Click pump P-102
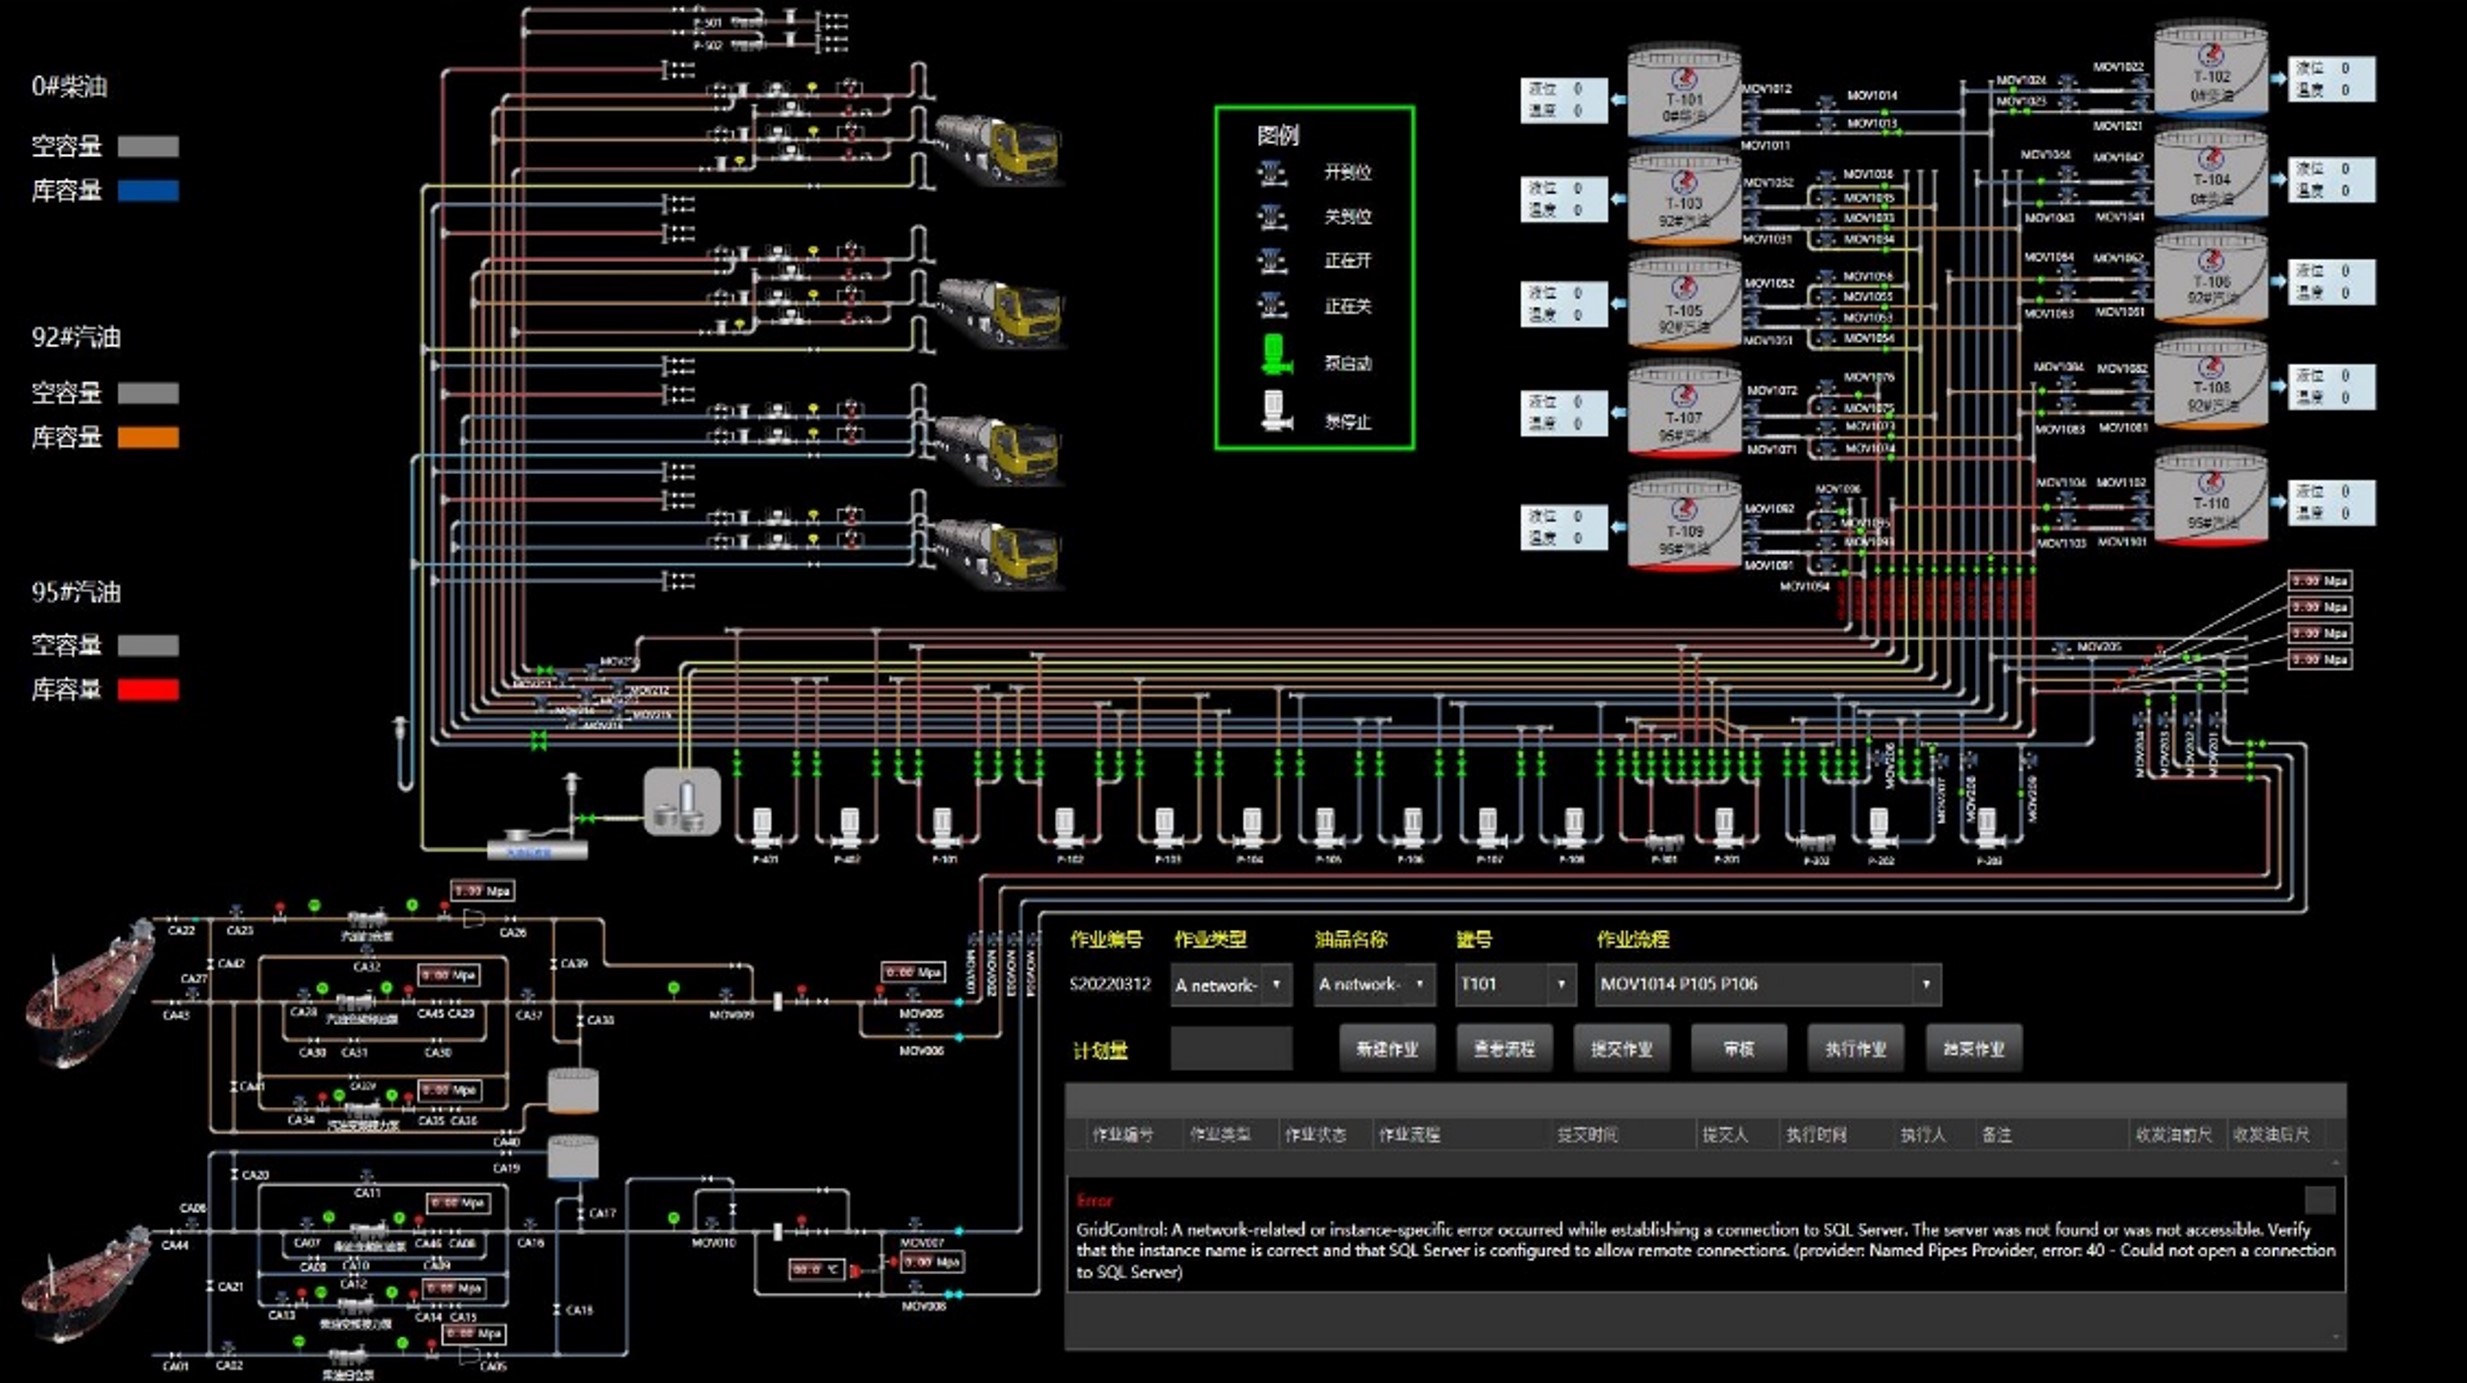The image size is (2467, 1383). coord(1065,829)
